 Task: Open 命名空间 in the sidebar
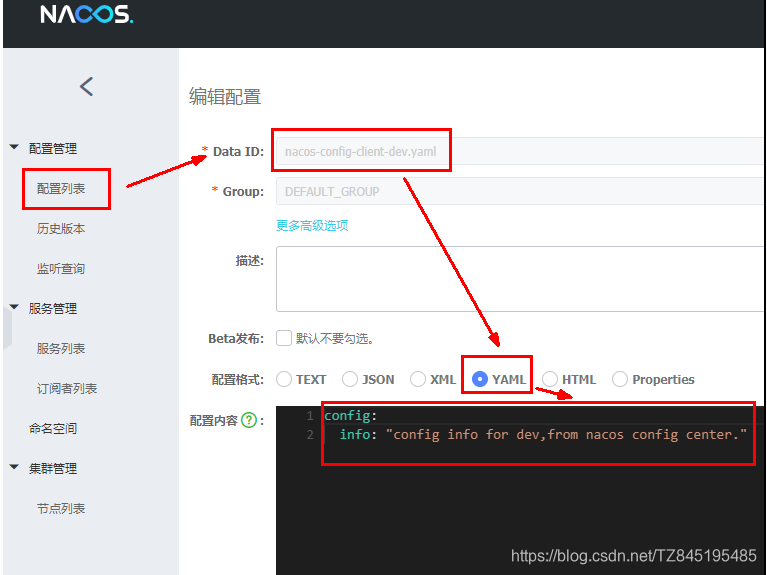coord(53,429)
